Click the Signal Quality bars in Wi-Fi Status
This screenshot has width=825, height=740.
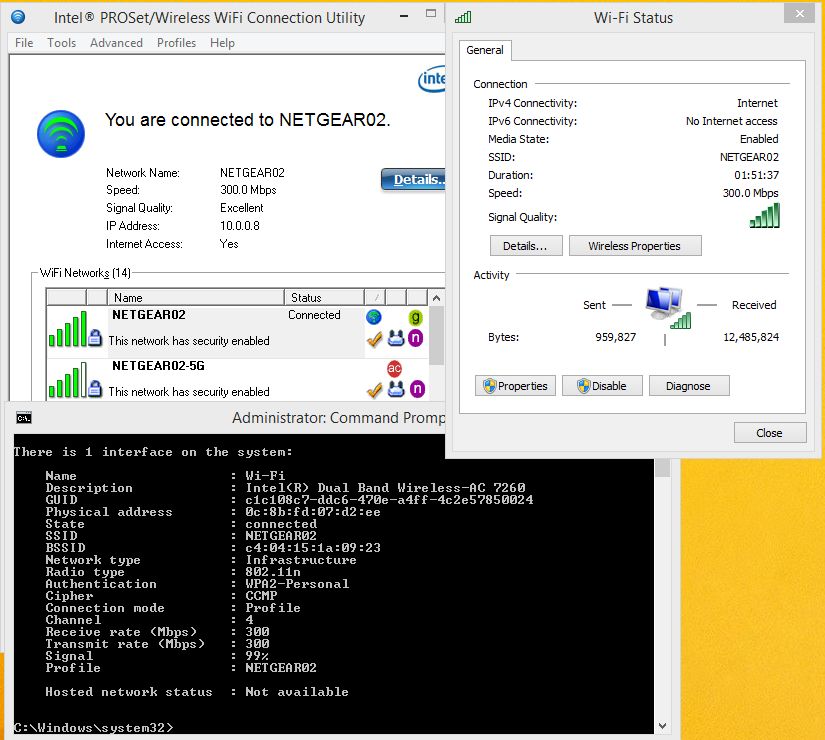coord(764,216)
